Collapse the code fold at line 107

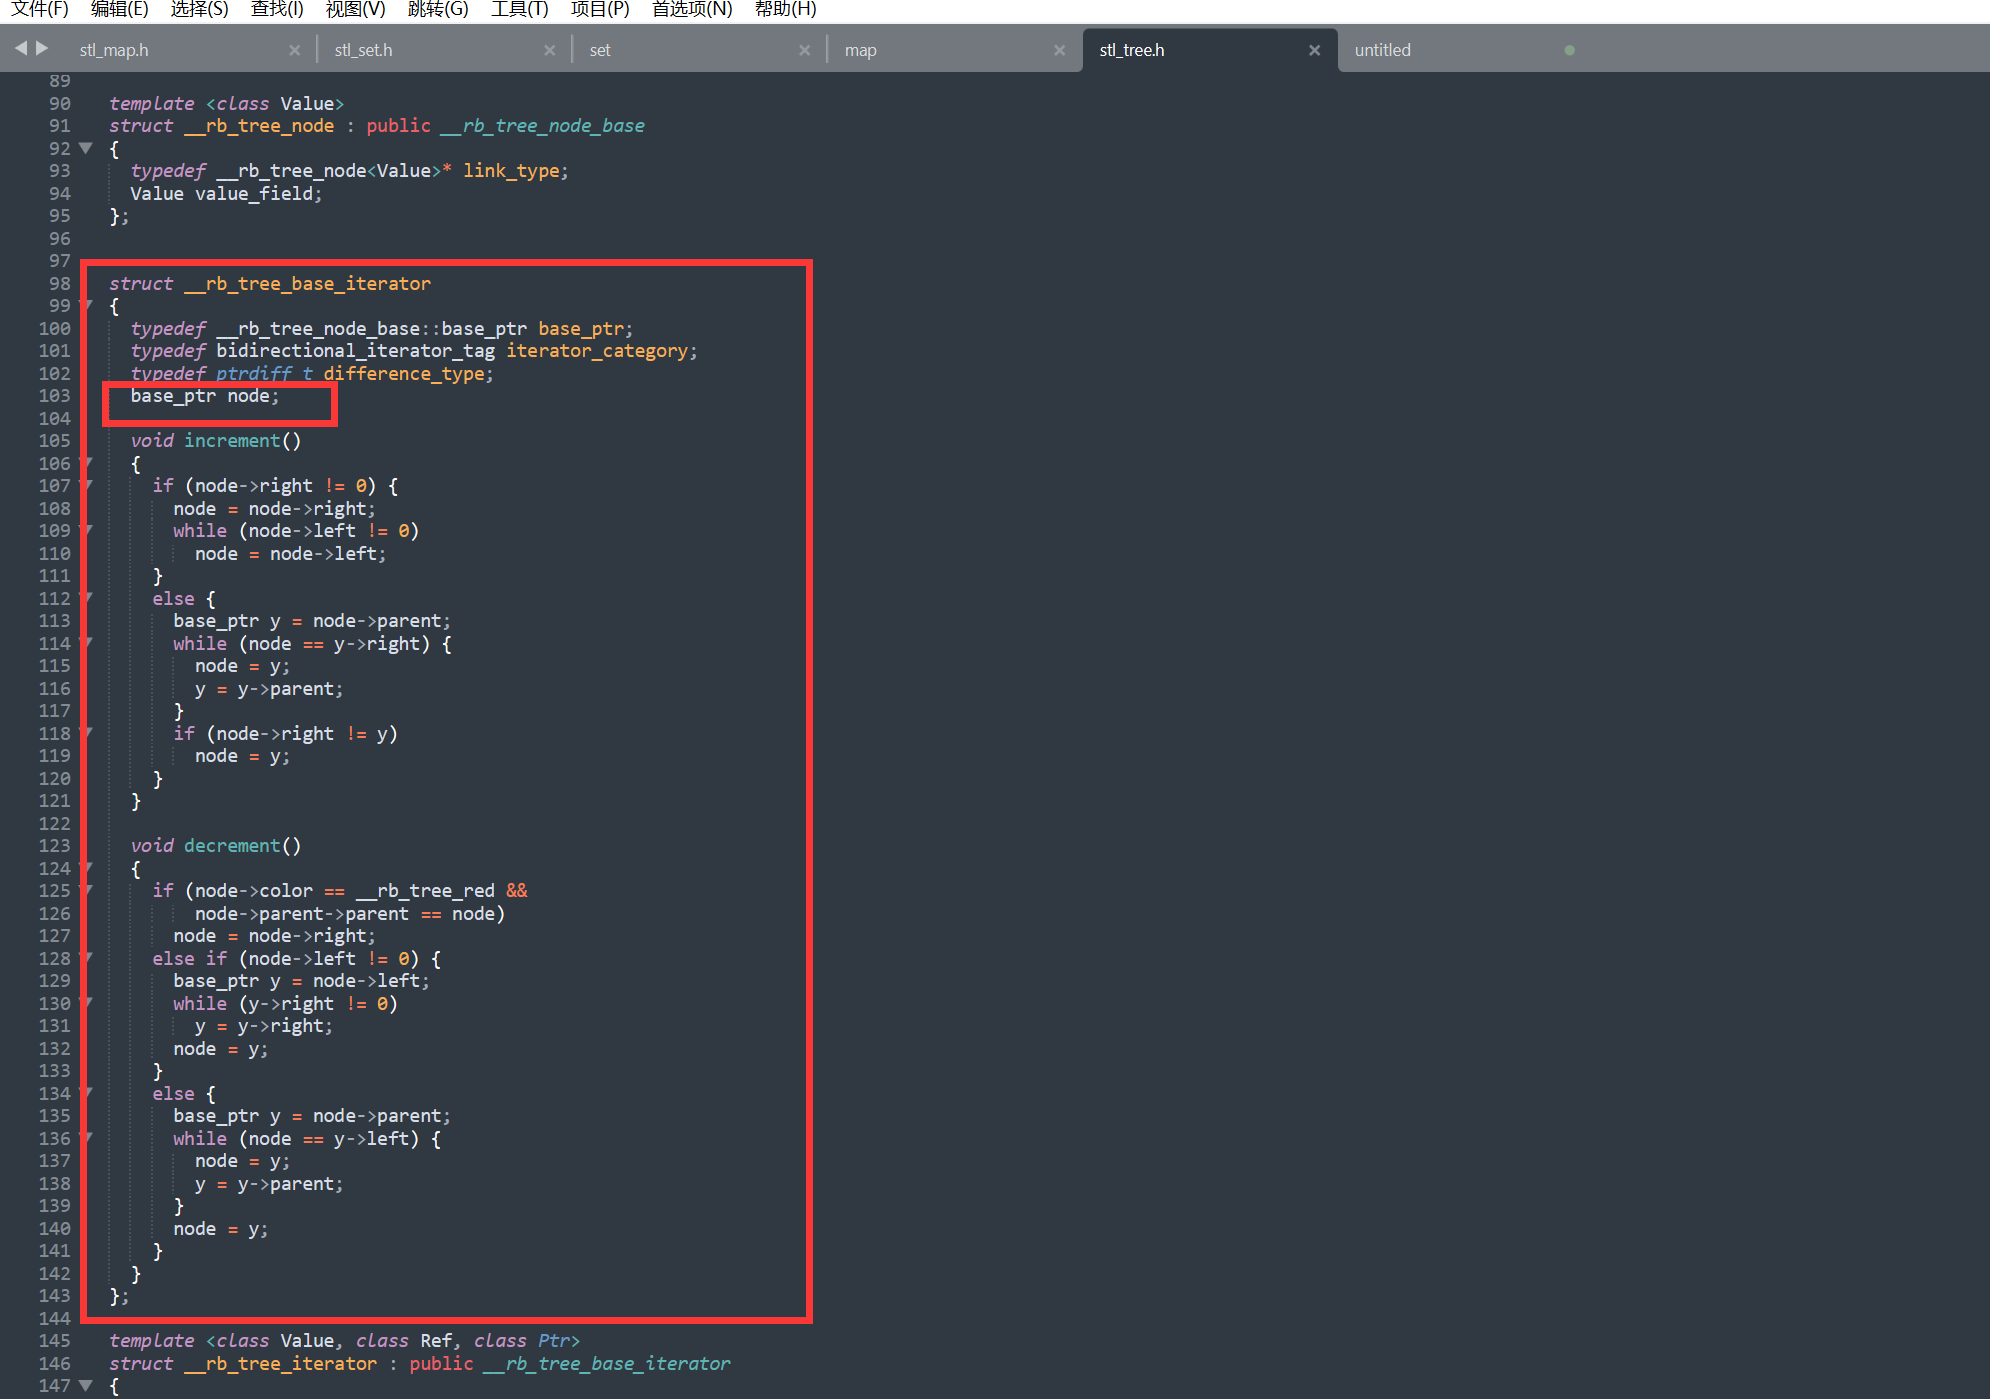[86, 485]
